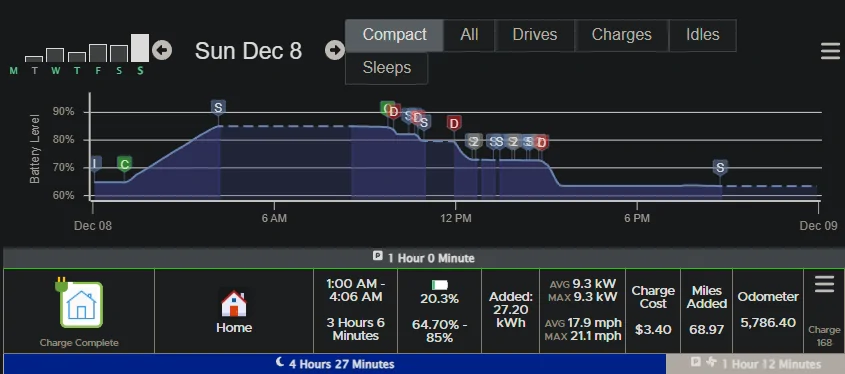
Task: Click the 12 PM label on the time axis
Action: click(x=455, y=218)
